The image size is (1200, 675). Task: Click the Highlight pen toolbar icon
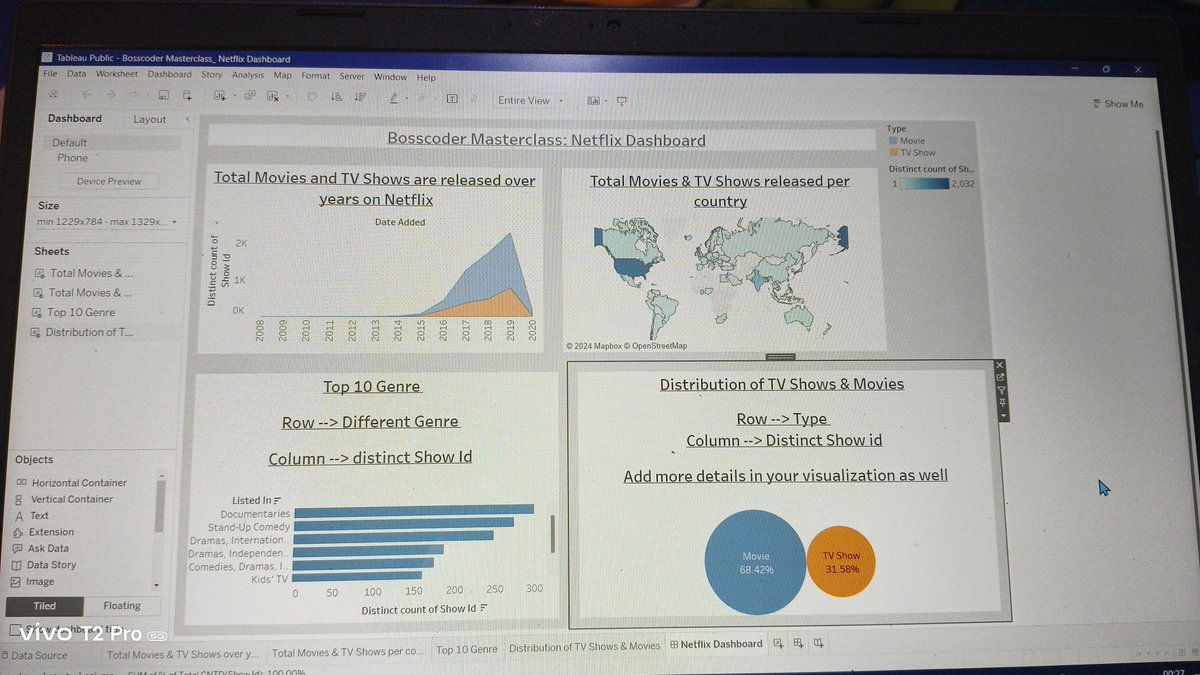point(393,98)
